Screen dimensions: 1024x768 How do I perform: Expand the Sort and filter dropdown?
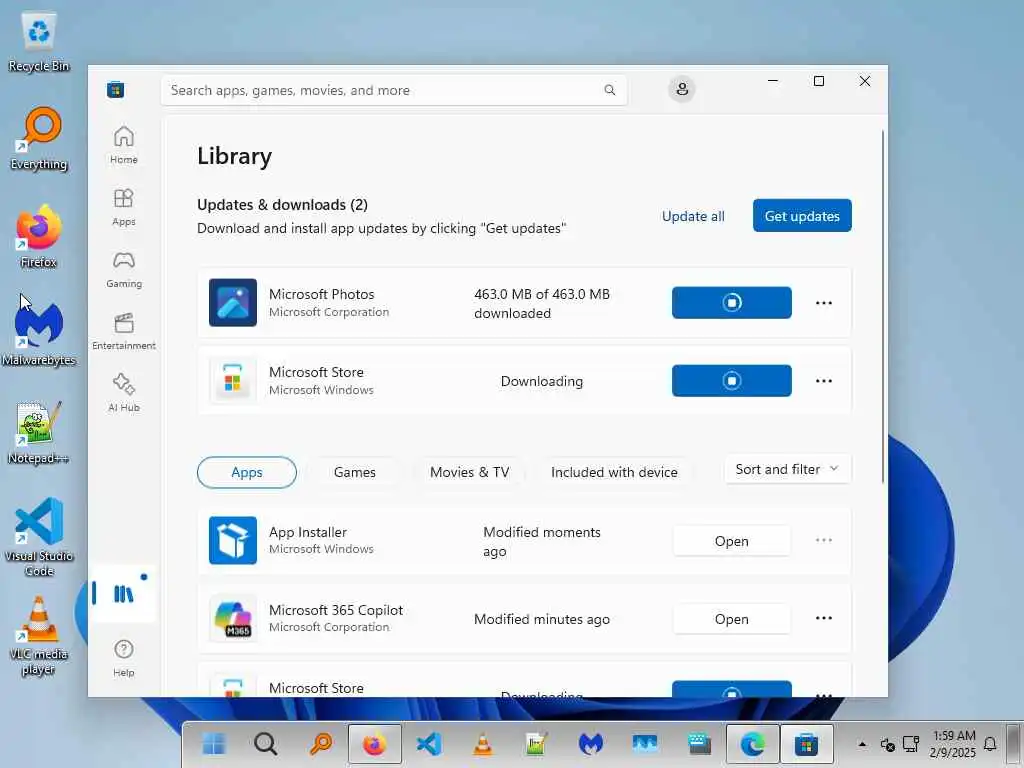click(787, 469)
